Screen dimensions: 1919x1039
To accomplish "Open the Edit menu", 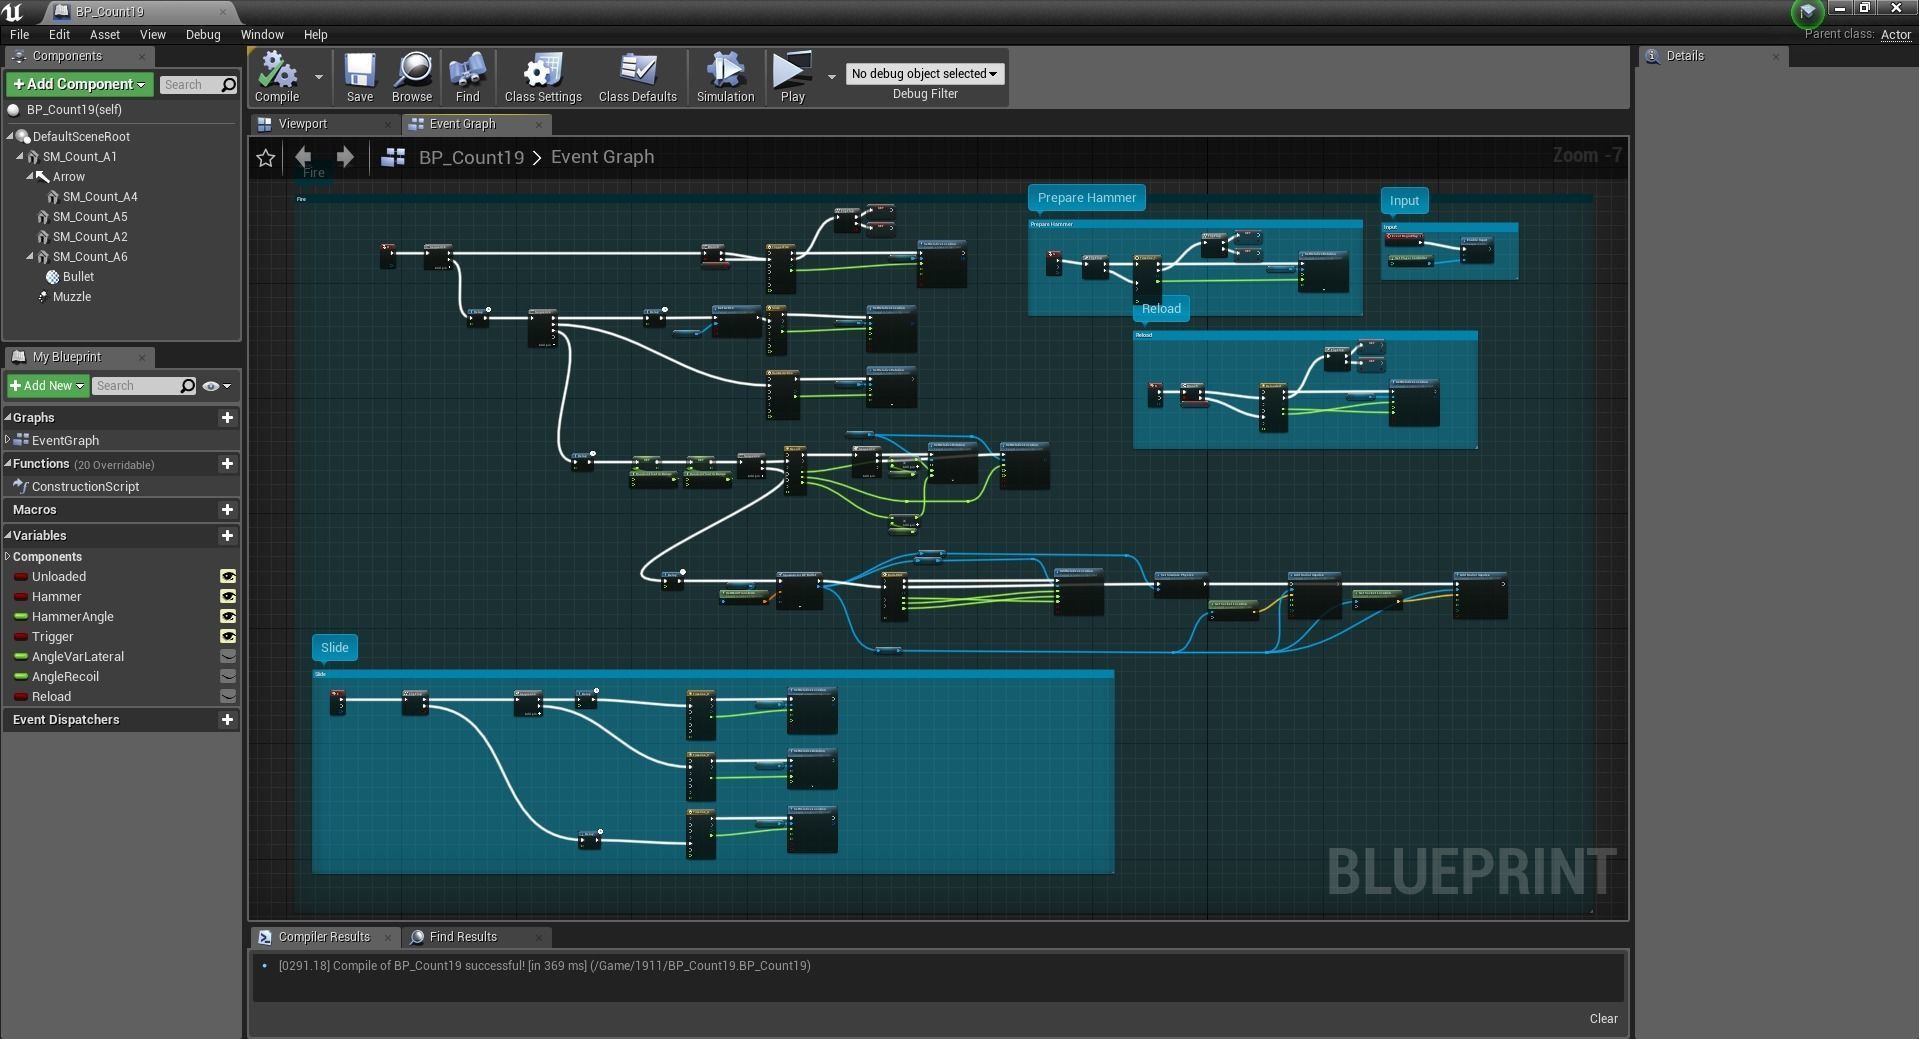I will 59,35.
